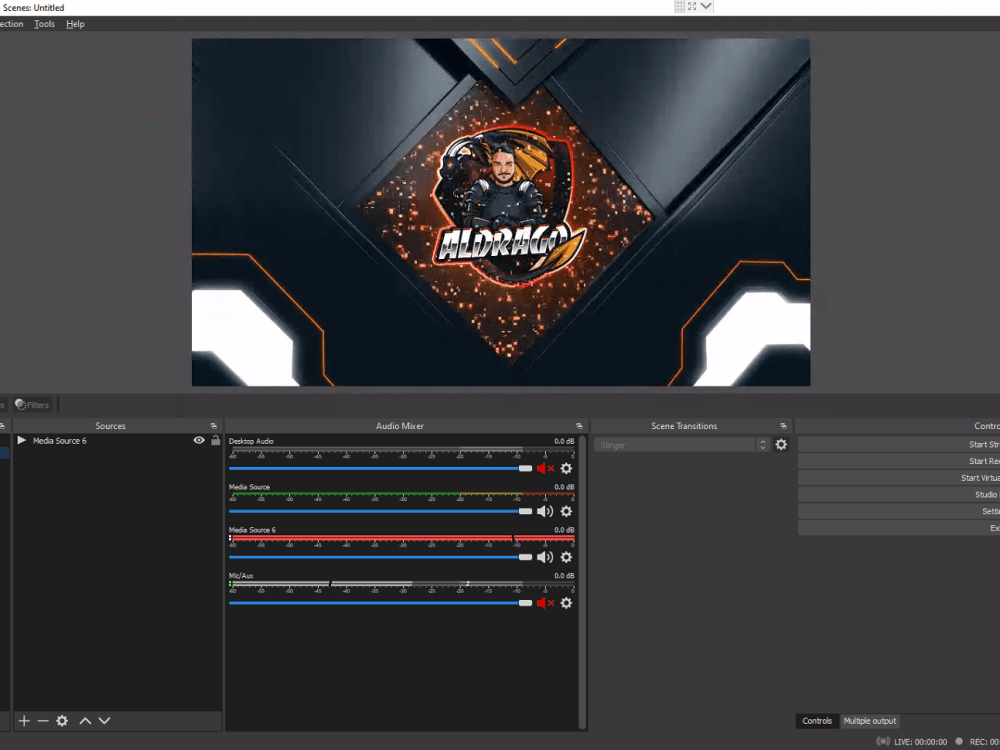Lock the Media Source 6 source

pyautogui.click(x=216, y=441)
